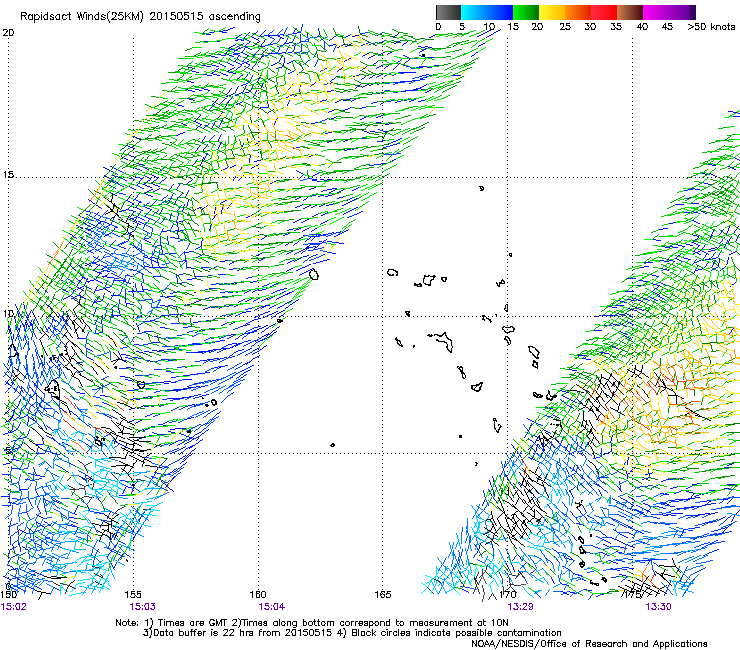Viewport: 740px width, 650px height.
Task: Click the '35' legend scale number
Action: [616, 26]
